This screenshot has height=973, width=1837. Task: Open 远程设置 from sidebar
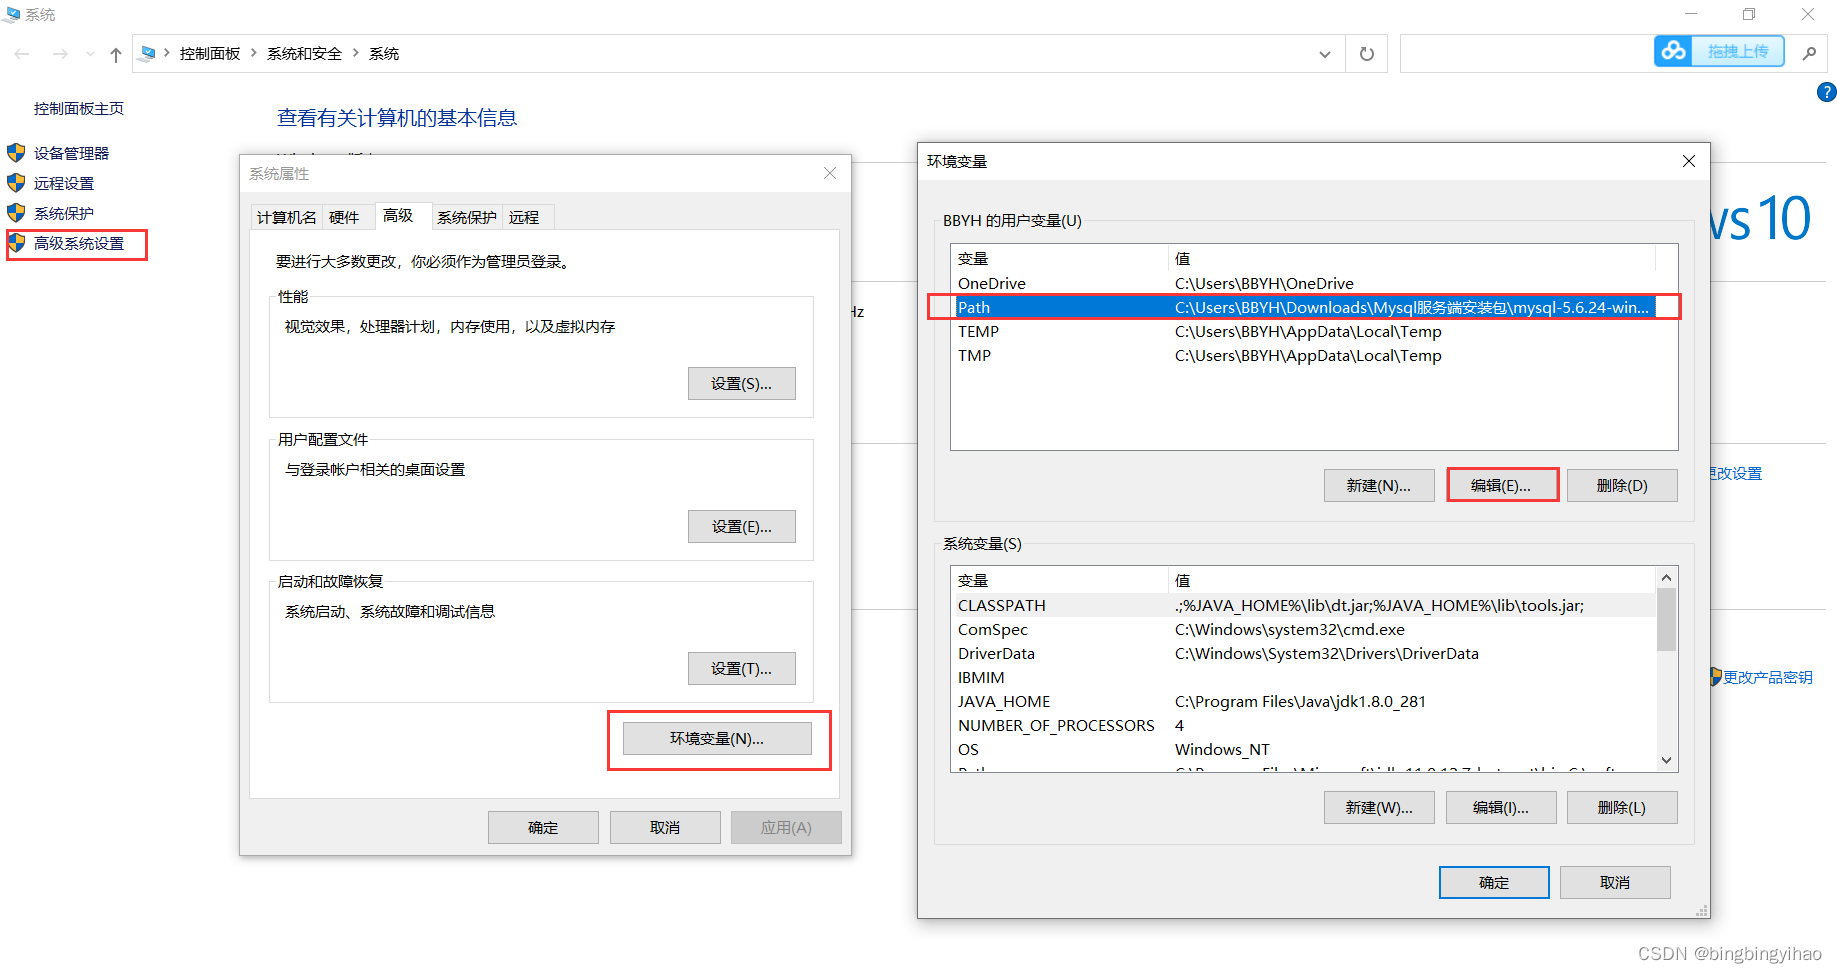coord(64,183)
